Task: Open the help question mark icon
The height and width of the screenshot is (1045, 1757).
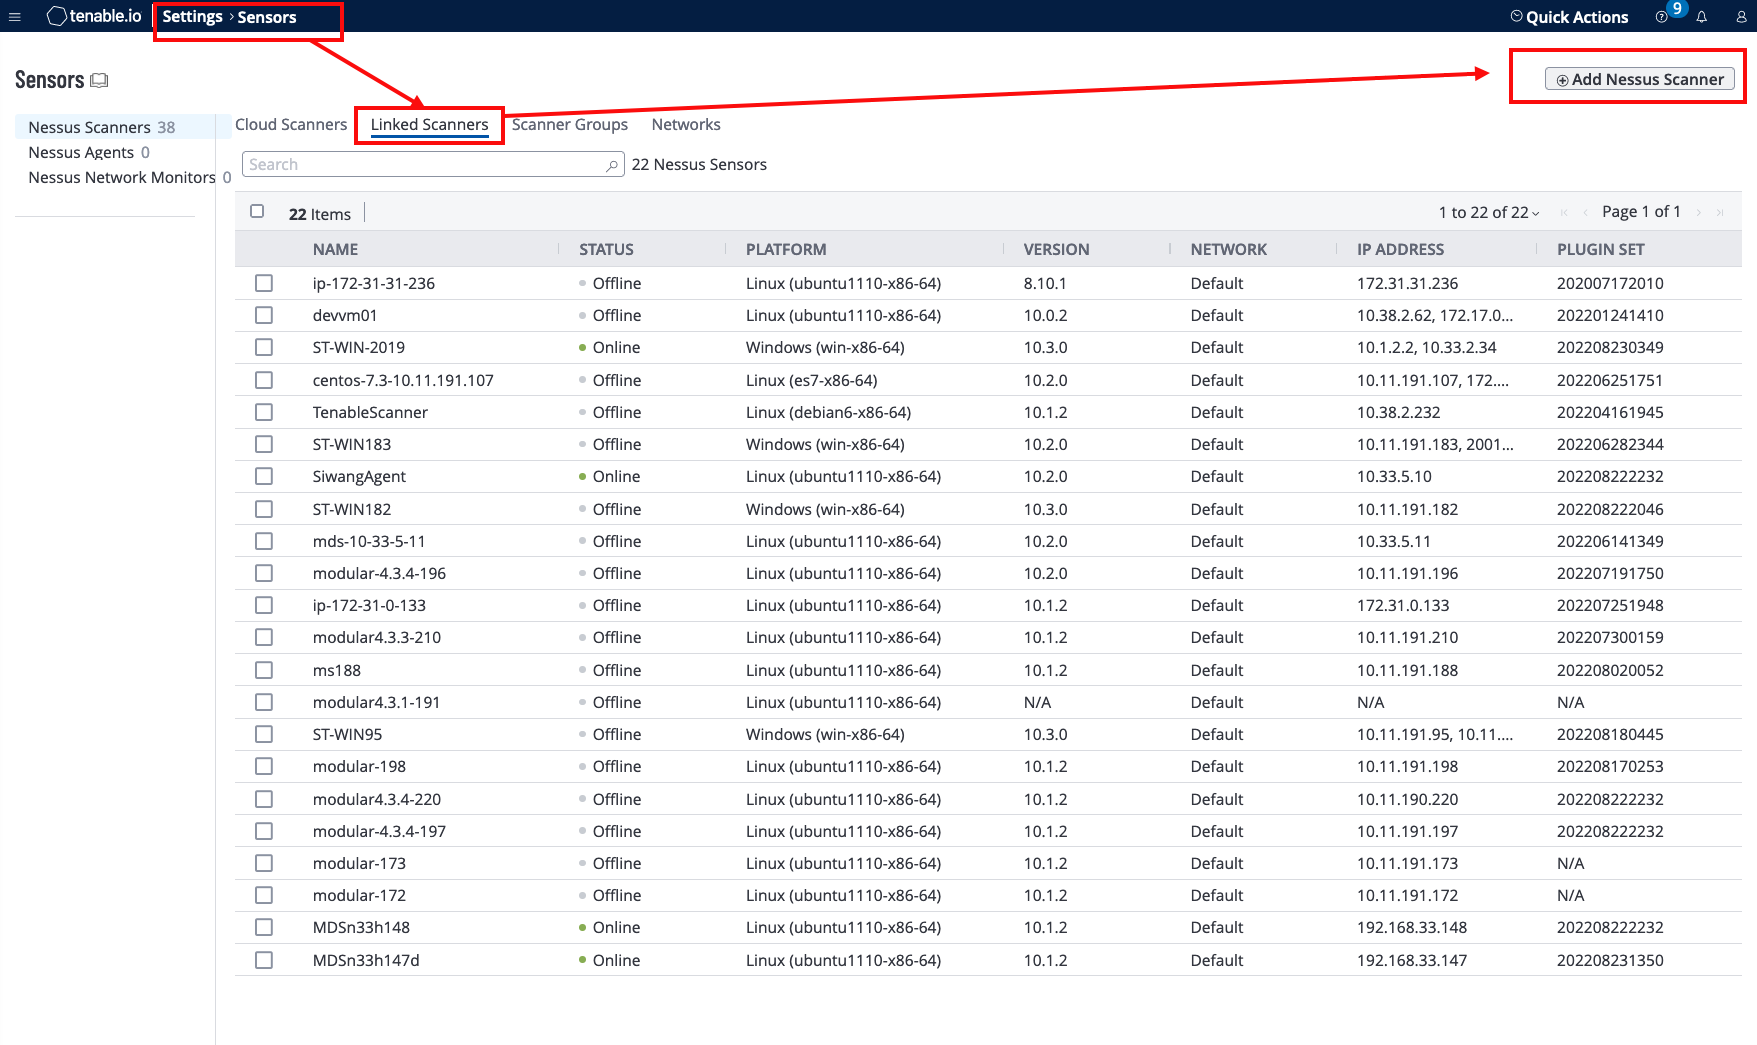Action: [1661, 17]
